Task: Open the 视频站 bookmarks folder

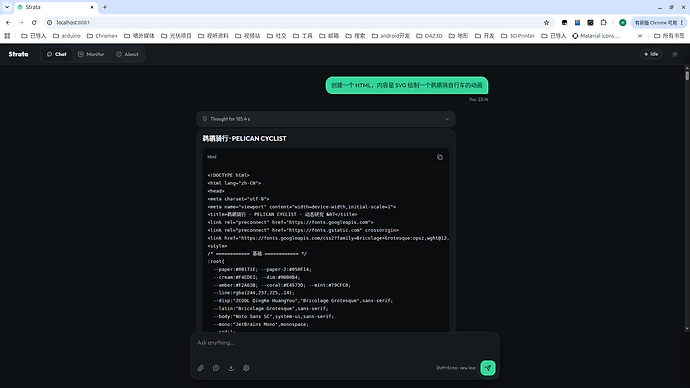Action: (247, 36)
